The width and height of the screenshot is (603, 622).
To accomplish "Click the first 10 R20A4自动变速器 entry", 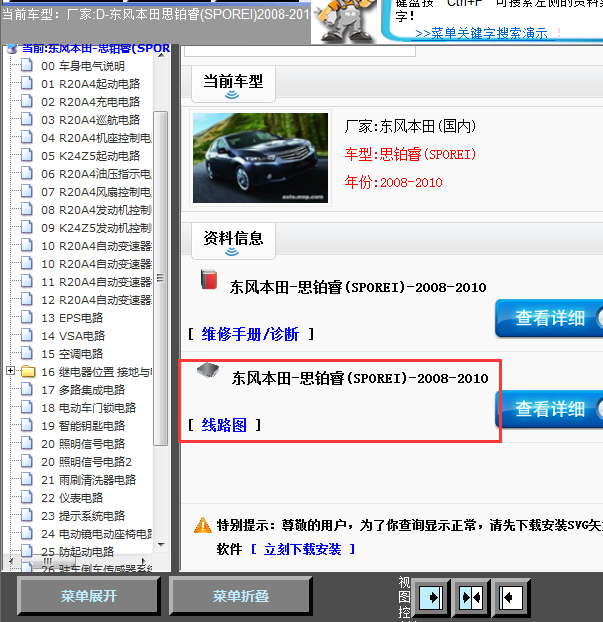I will pyautogui.click(x=96, y=246).
